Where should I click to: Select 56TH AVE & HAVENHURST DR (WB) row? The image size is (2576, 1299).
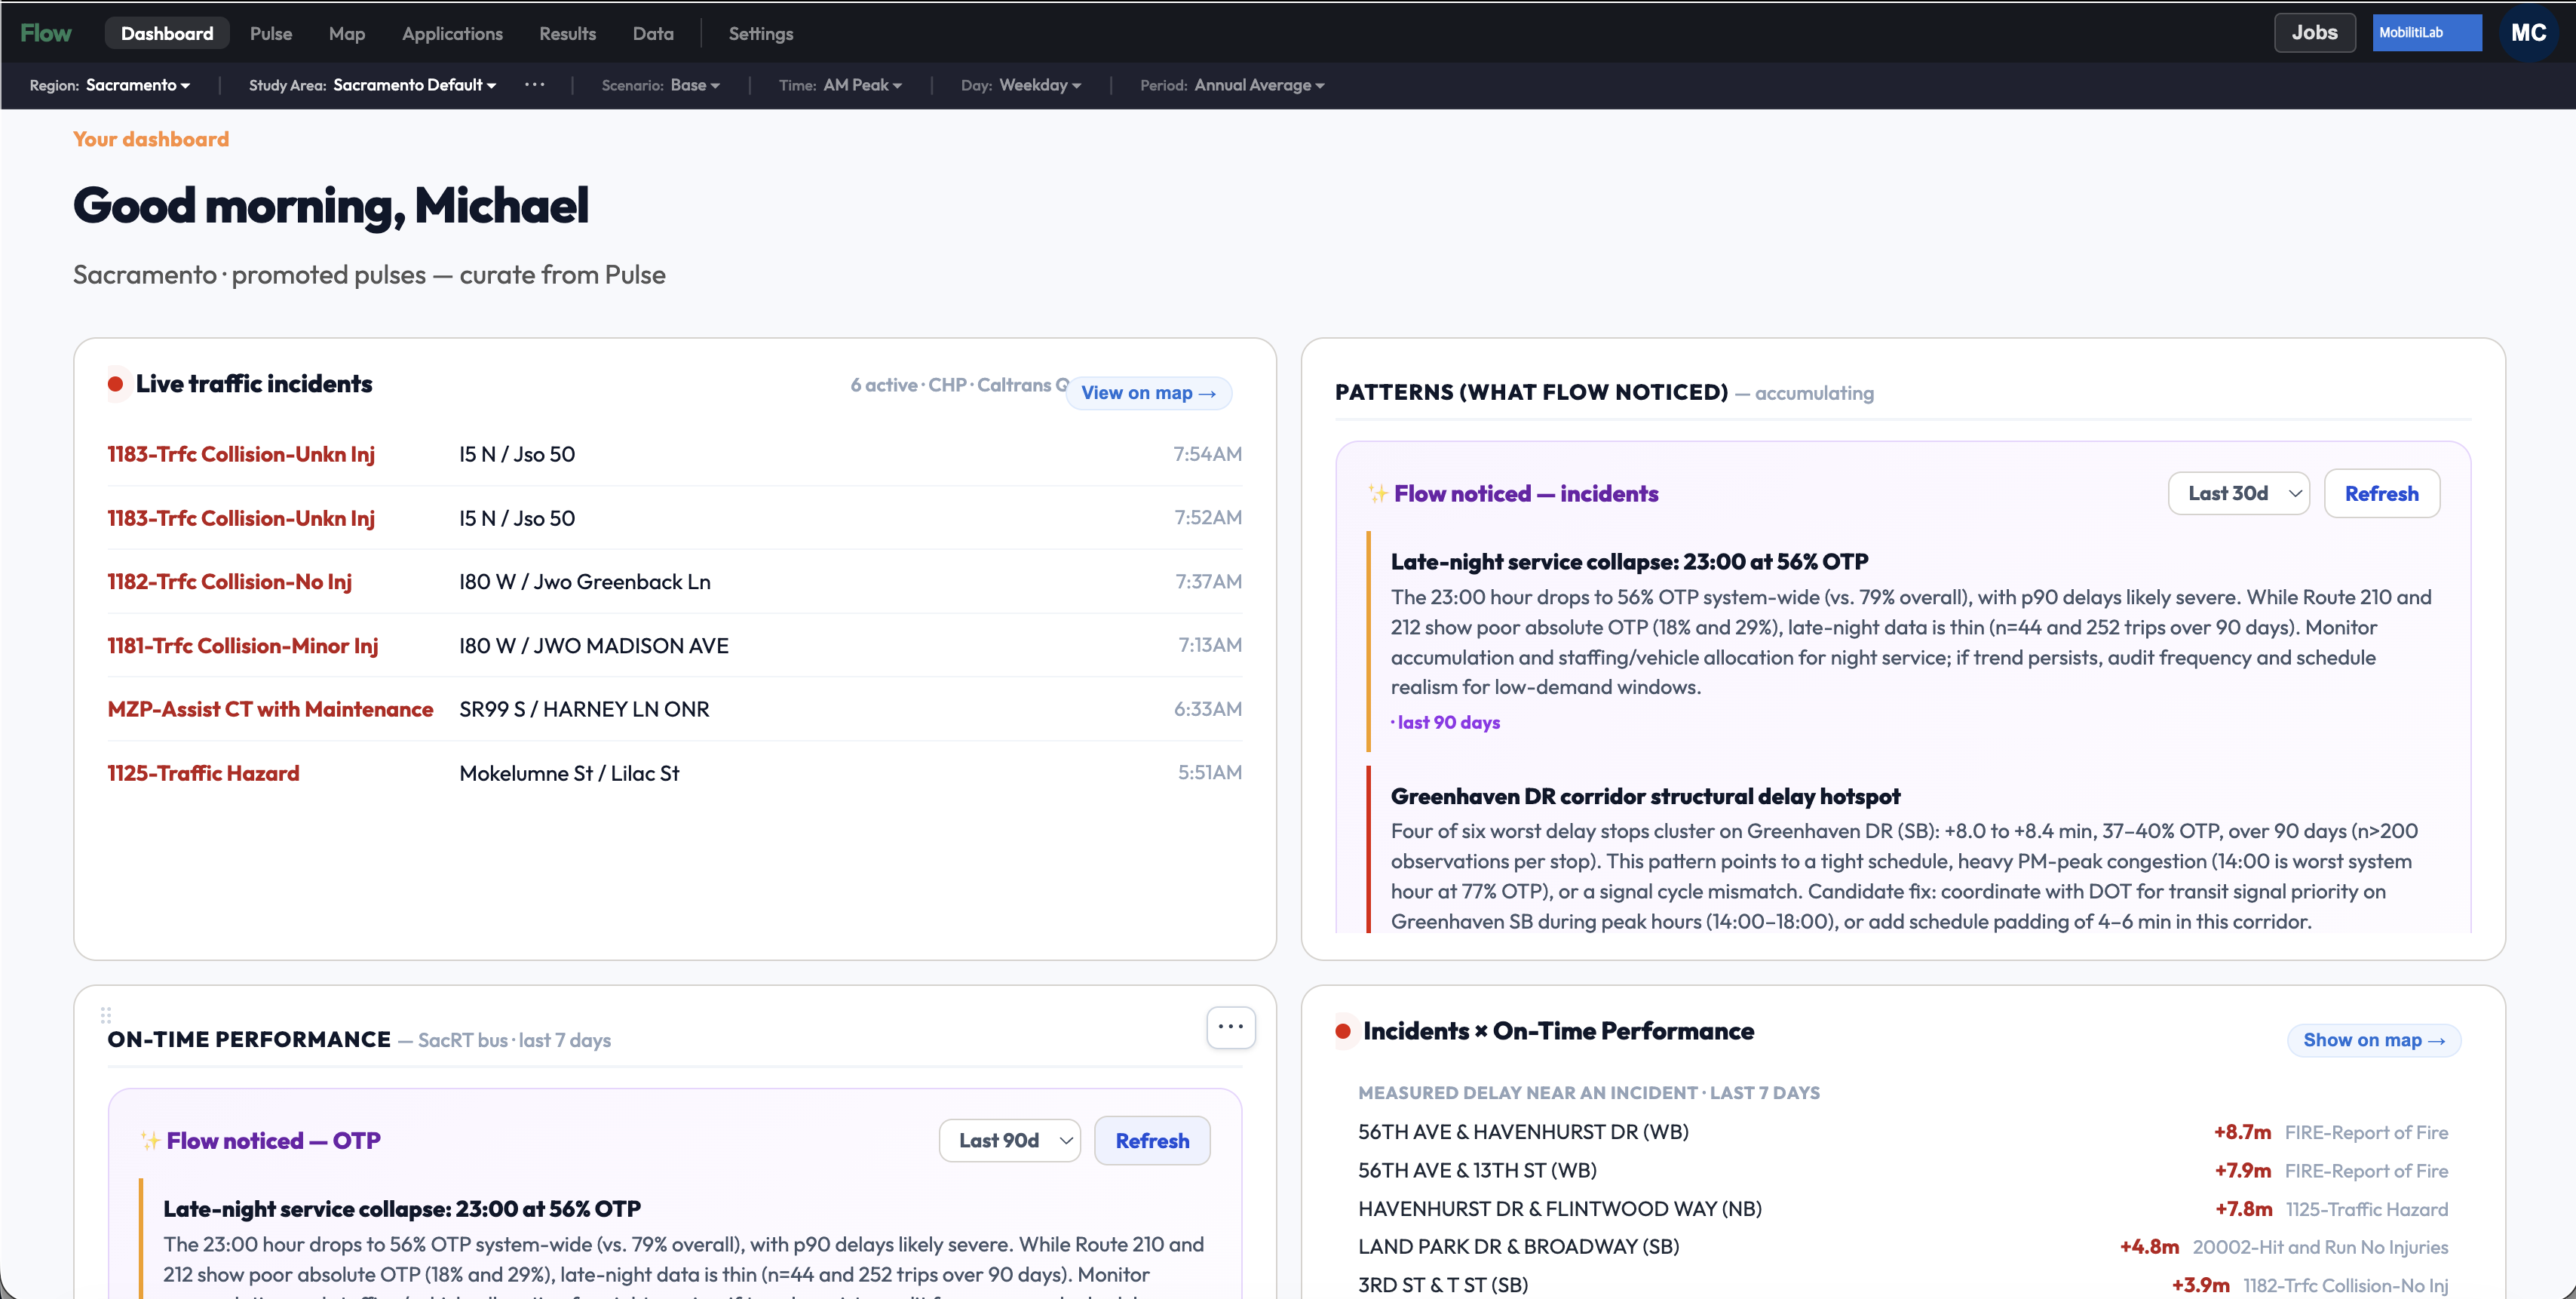1903,1132
